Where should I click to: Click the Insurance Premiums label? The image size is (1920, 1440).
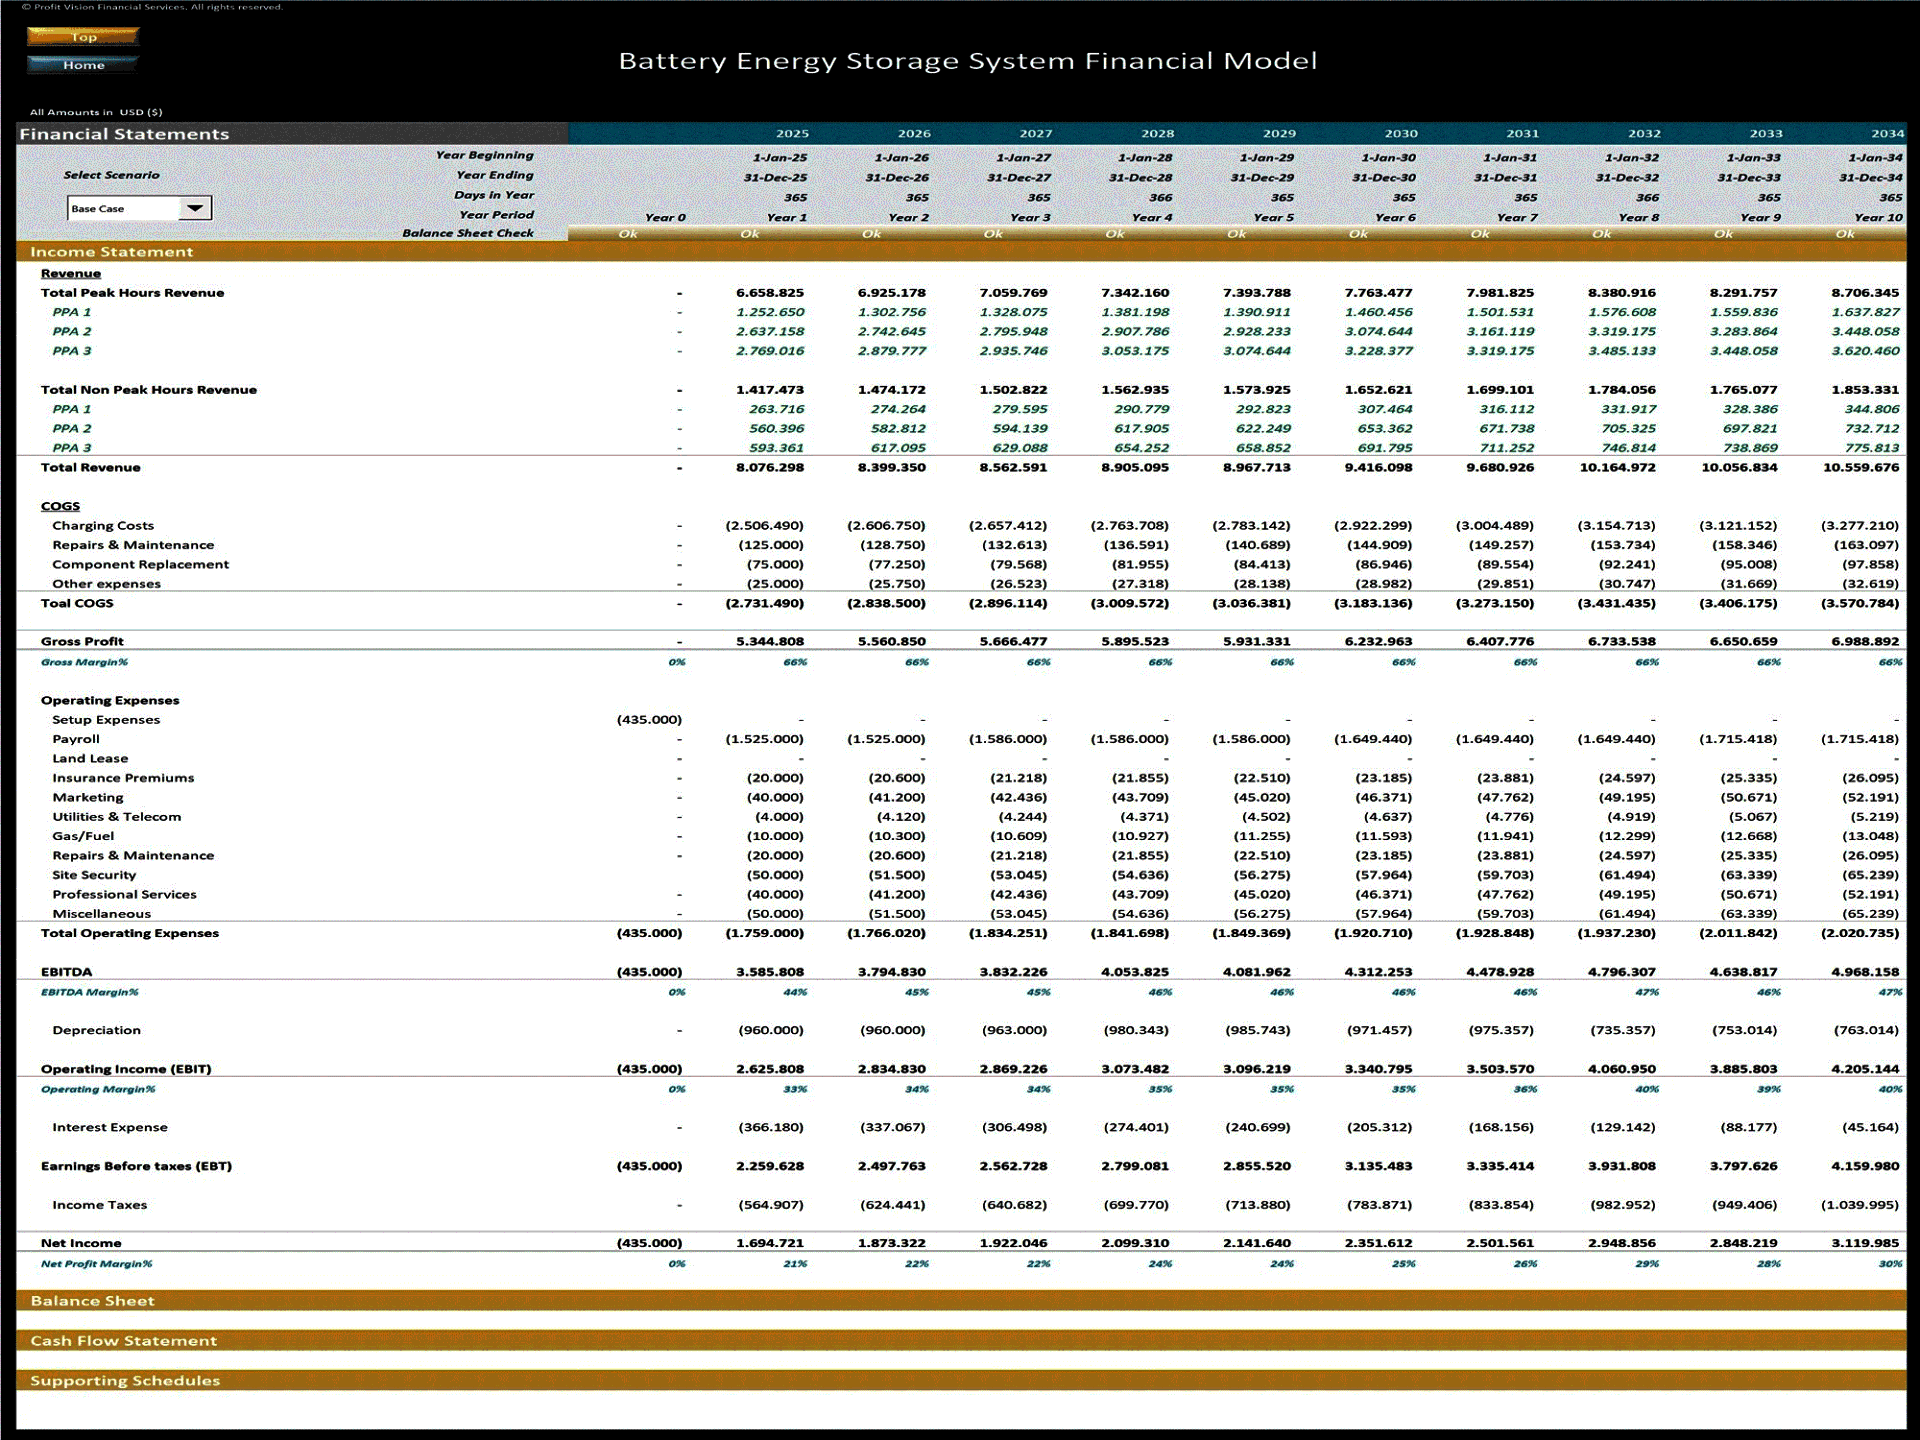(x=123, y=778)
